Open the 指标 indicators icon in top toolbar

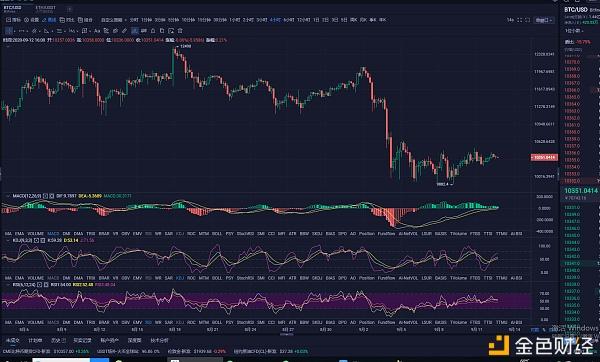point(8,20)
